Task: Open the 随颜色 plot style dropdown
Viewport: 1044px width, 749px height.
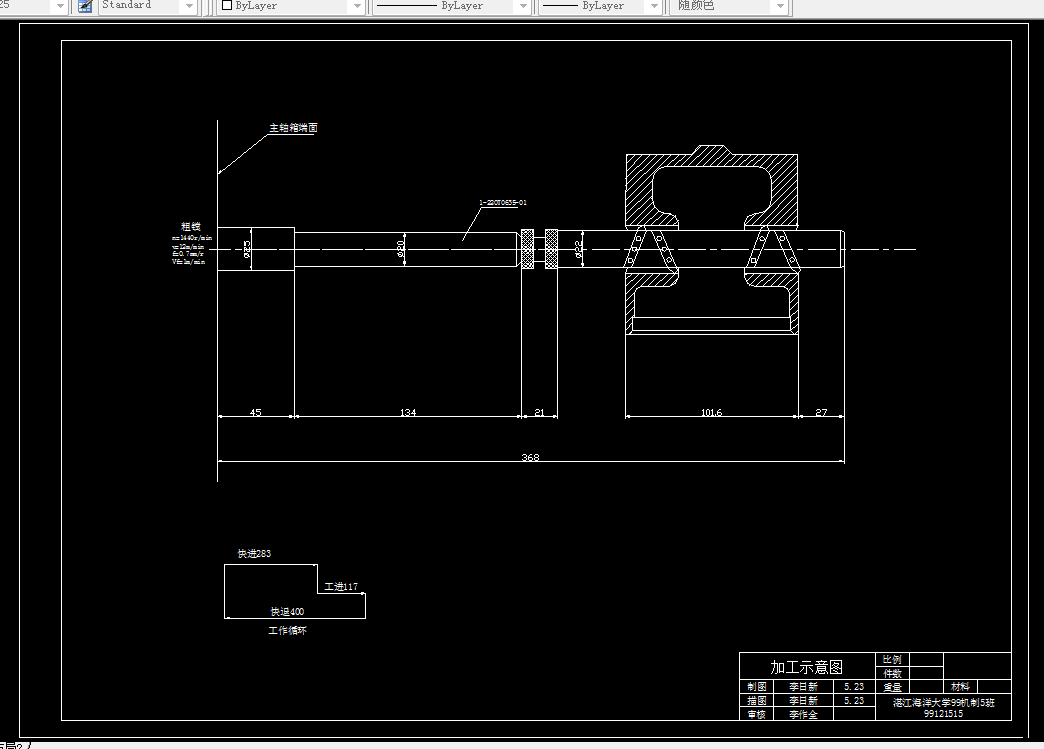Action: (x=780, y=6)
